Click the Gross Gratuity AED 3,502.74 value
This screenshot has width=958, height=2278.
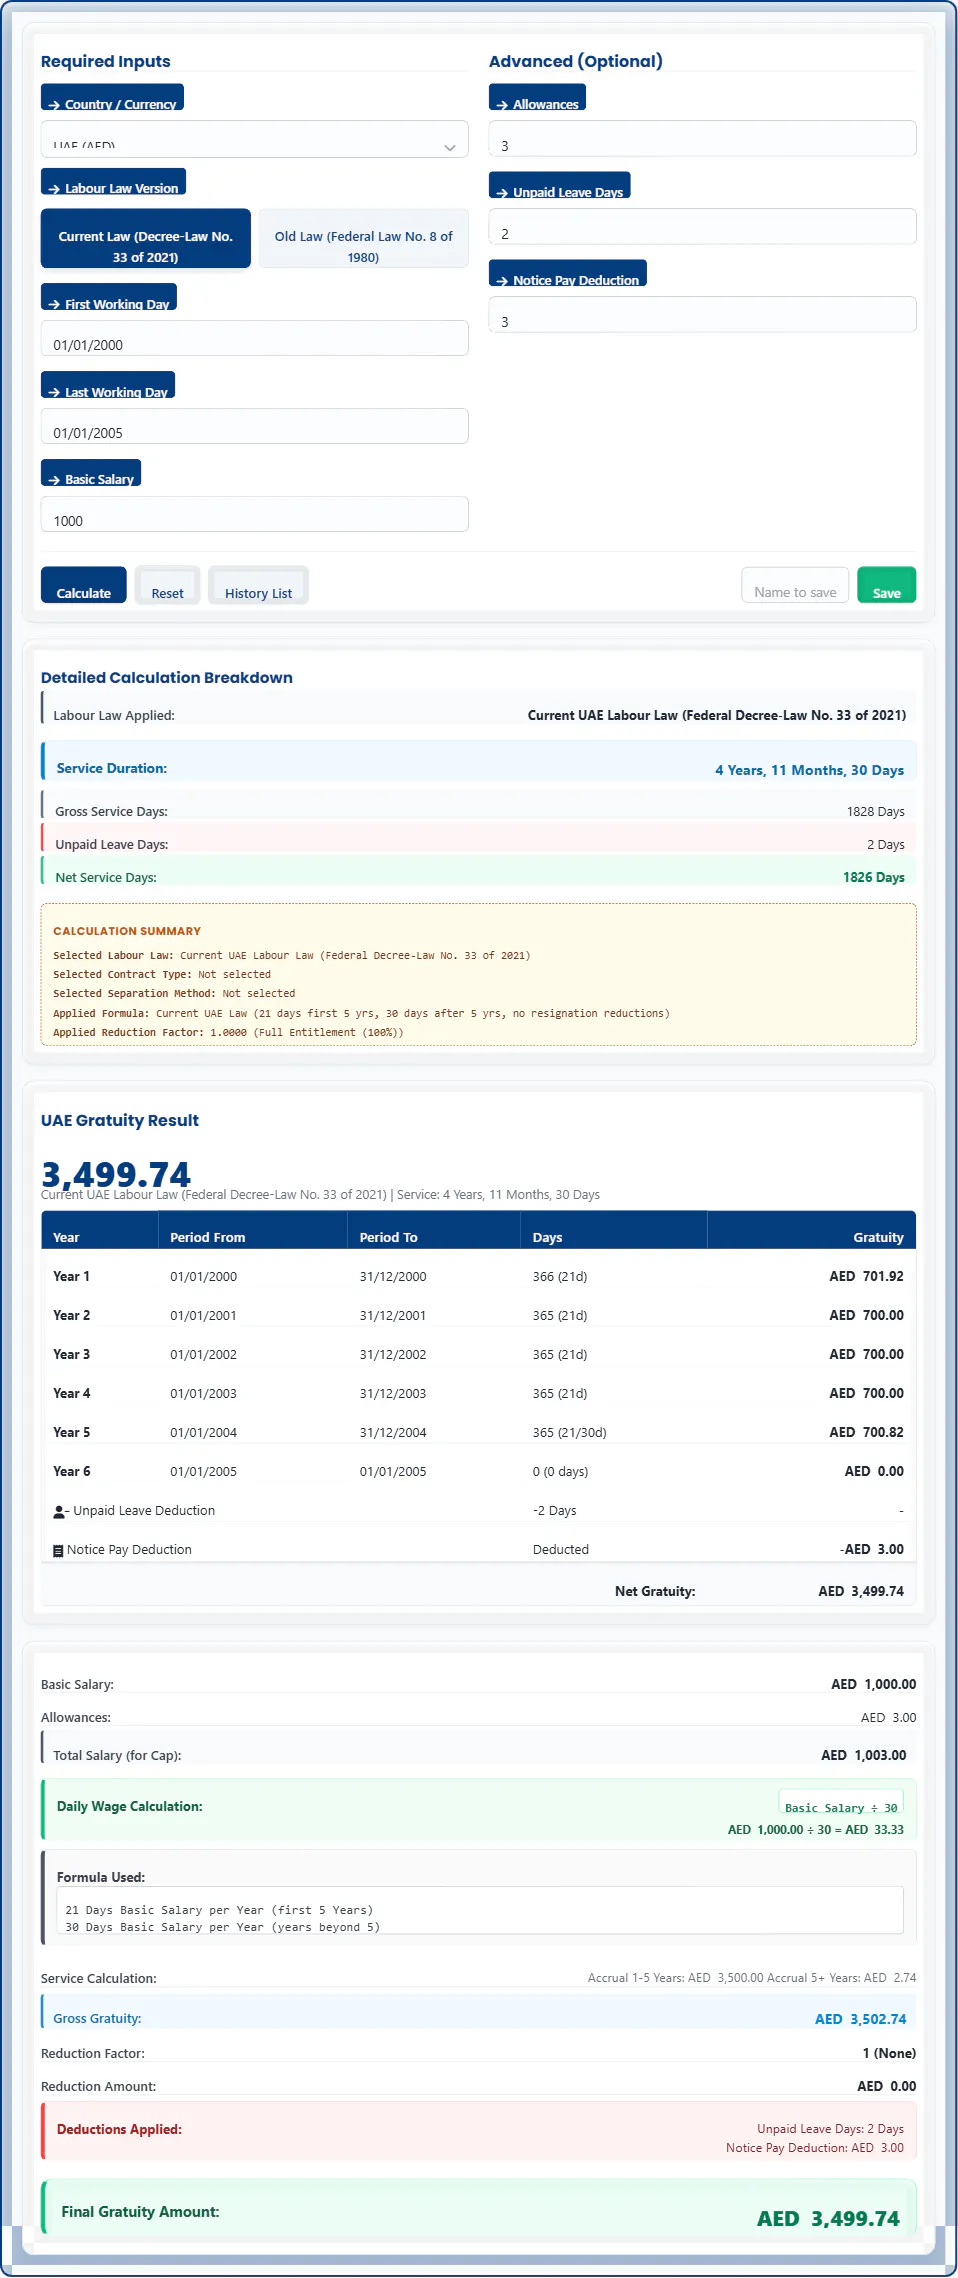[x=860, y=2019]
